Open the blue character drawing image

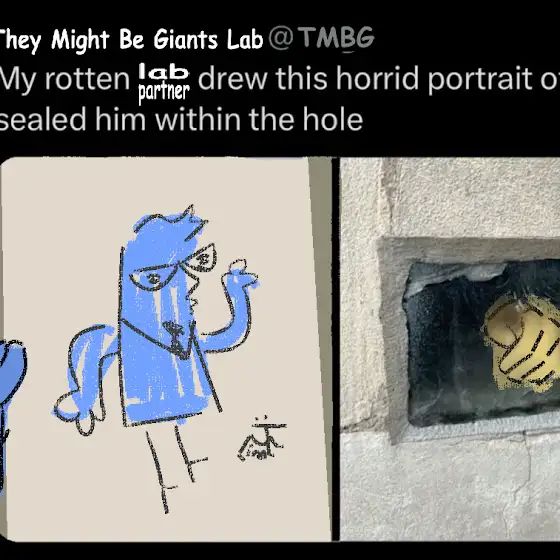point(166,349)
